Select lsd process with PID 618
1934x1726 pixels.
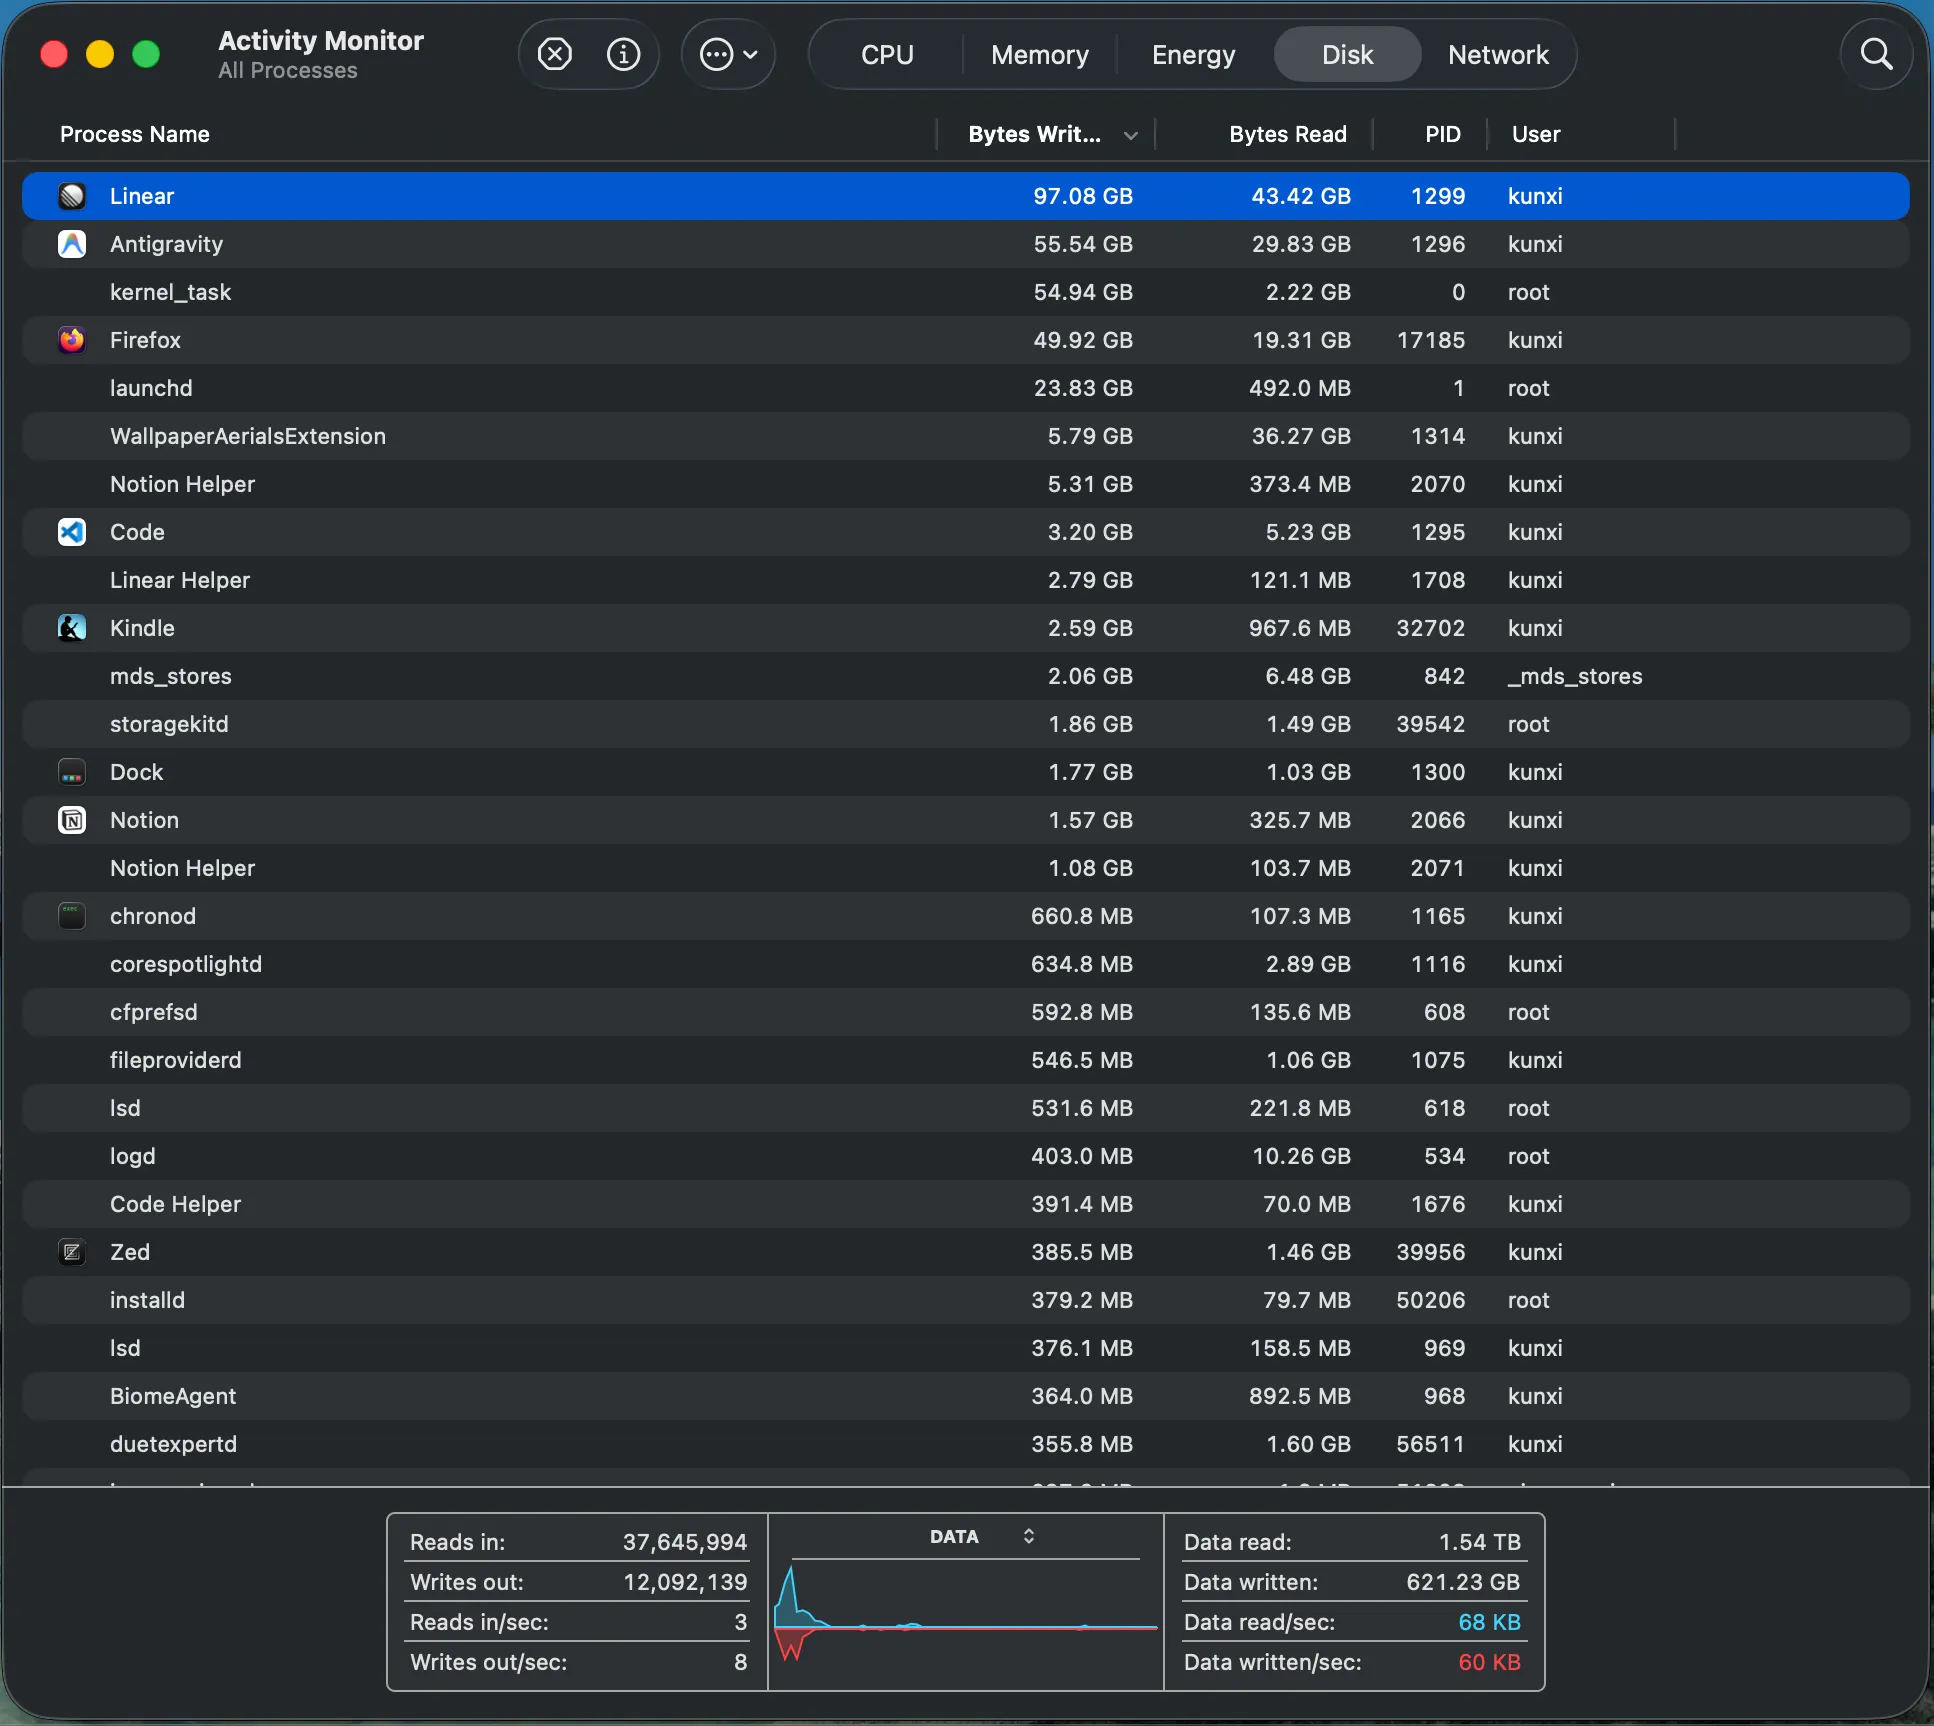coord(966,1108)
